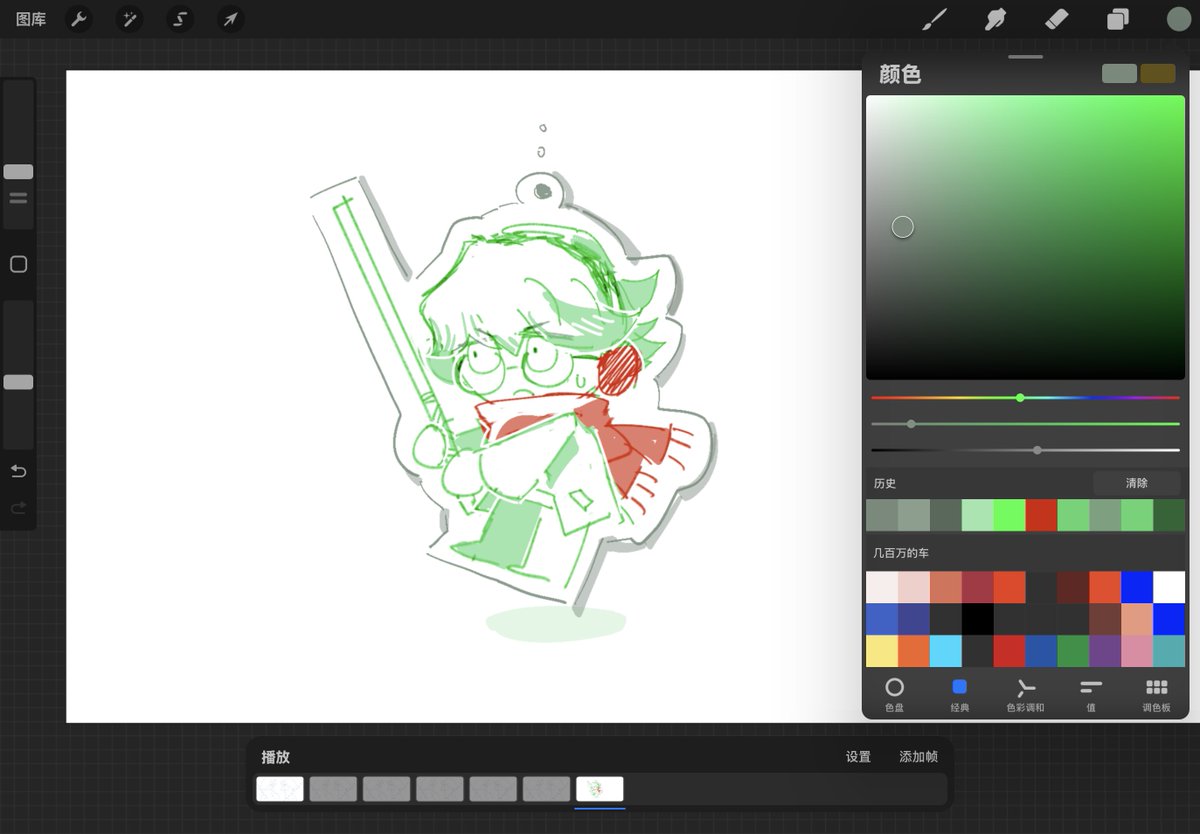The width and height of the screenshot is (1200, 834).
Task: Choose the indigo palette swatch
Action: 914,619
